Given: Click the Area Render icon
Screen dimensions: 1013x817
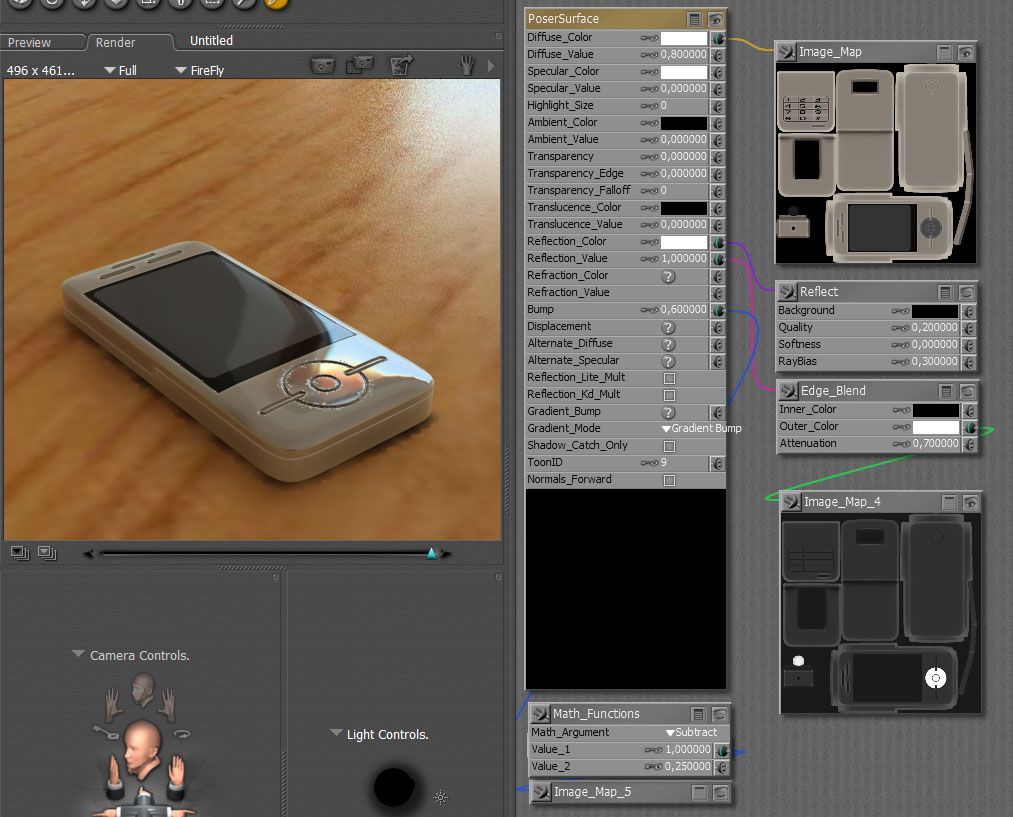Looking at the screenshot, I should click(359, 67).
